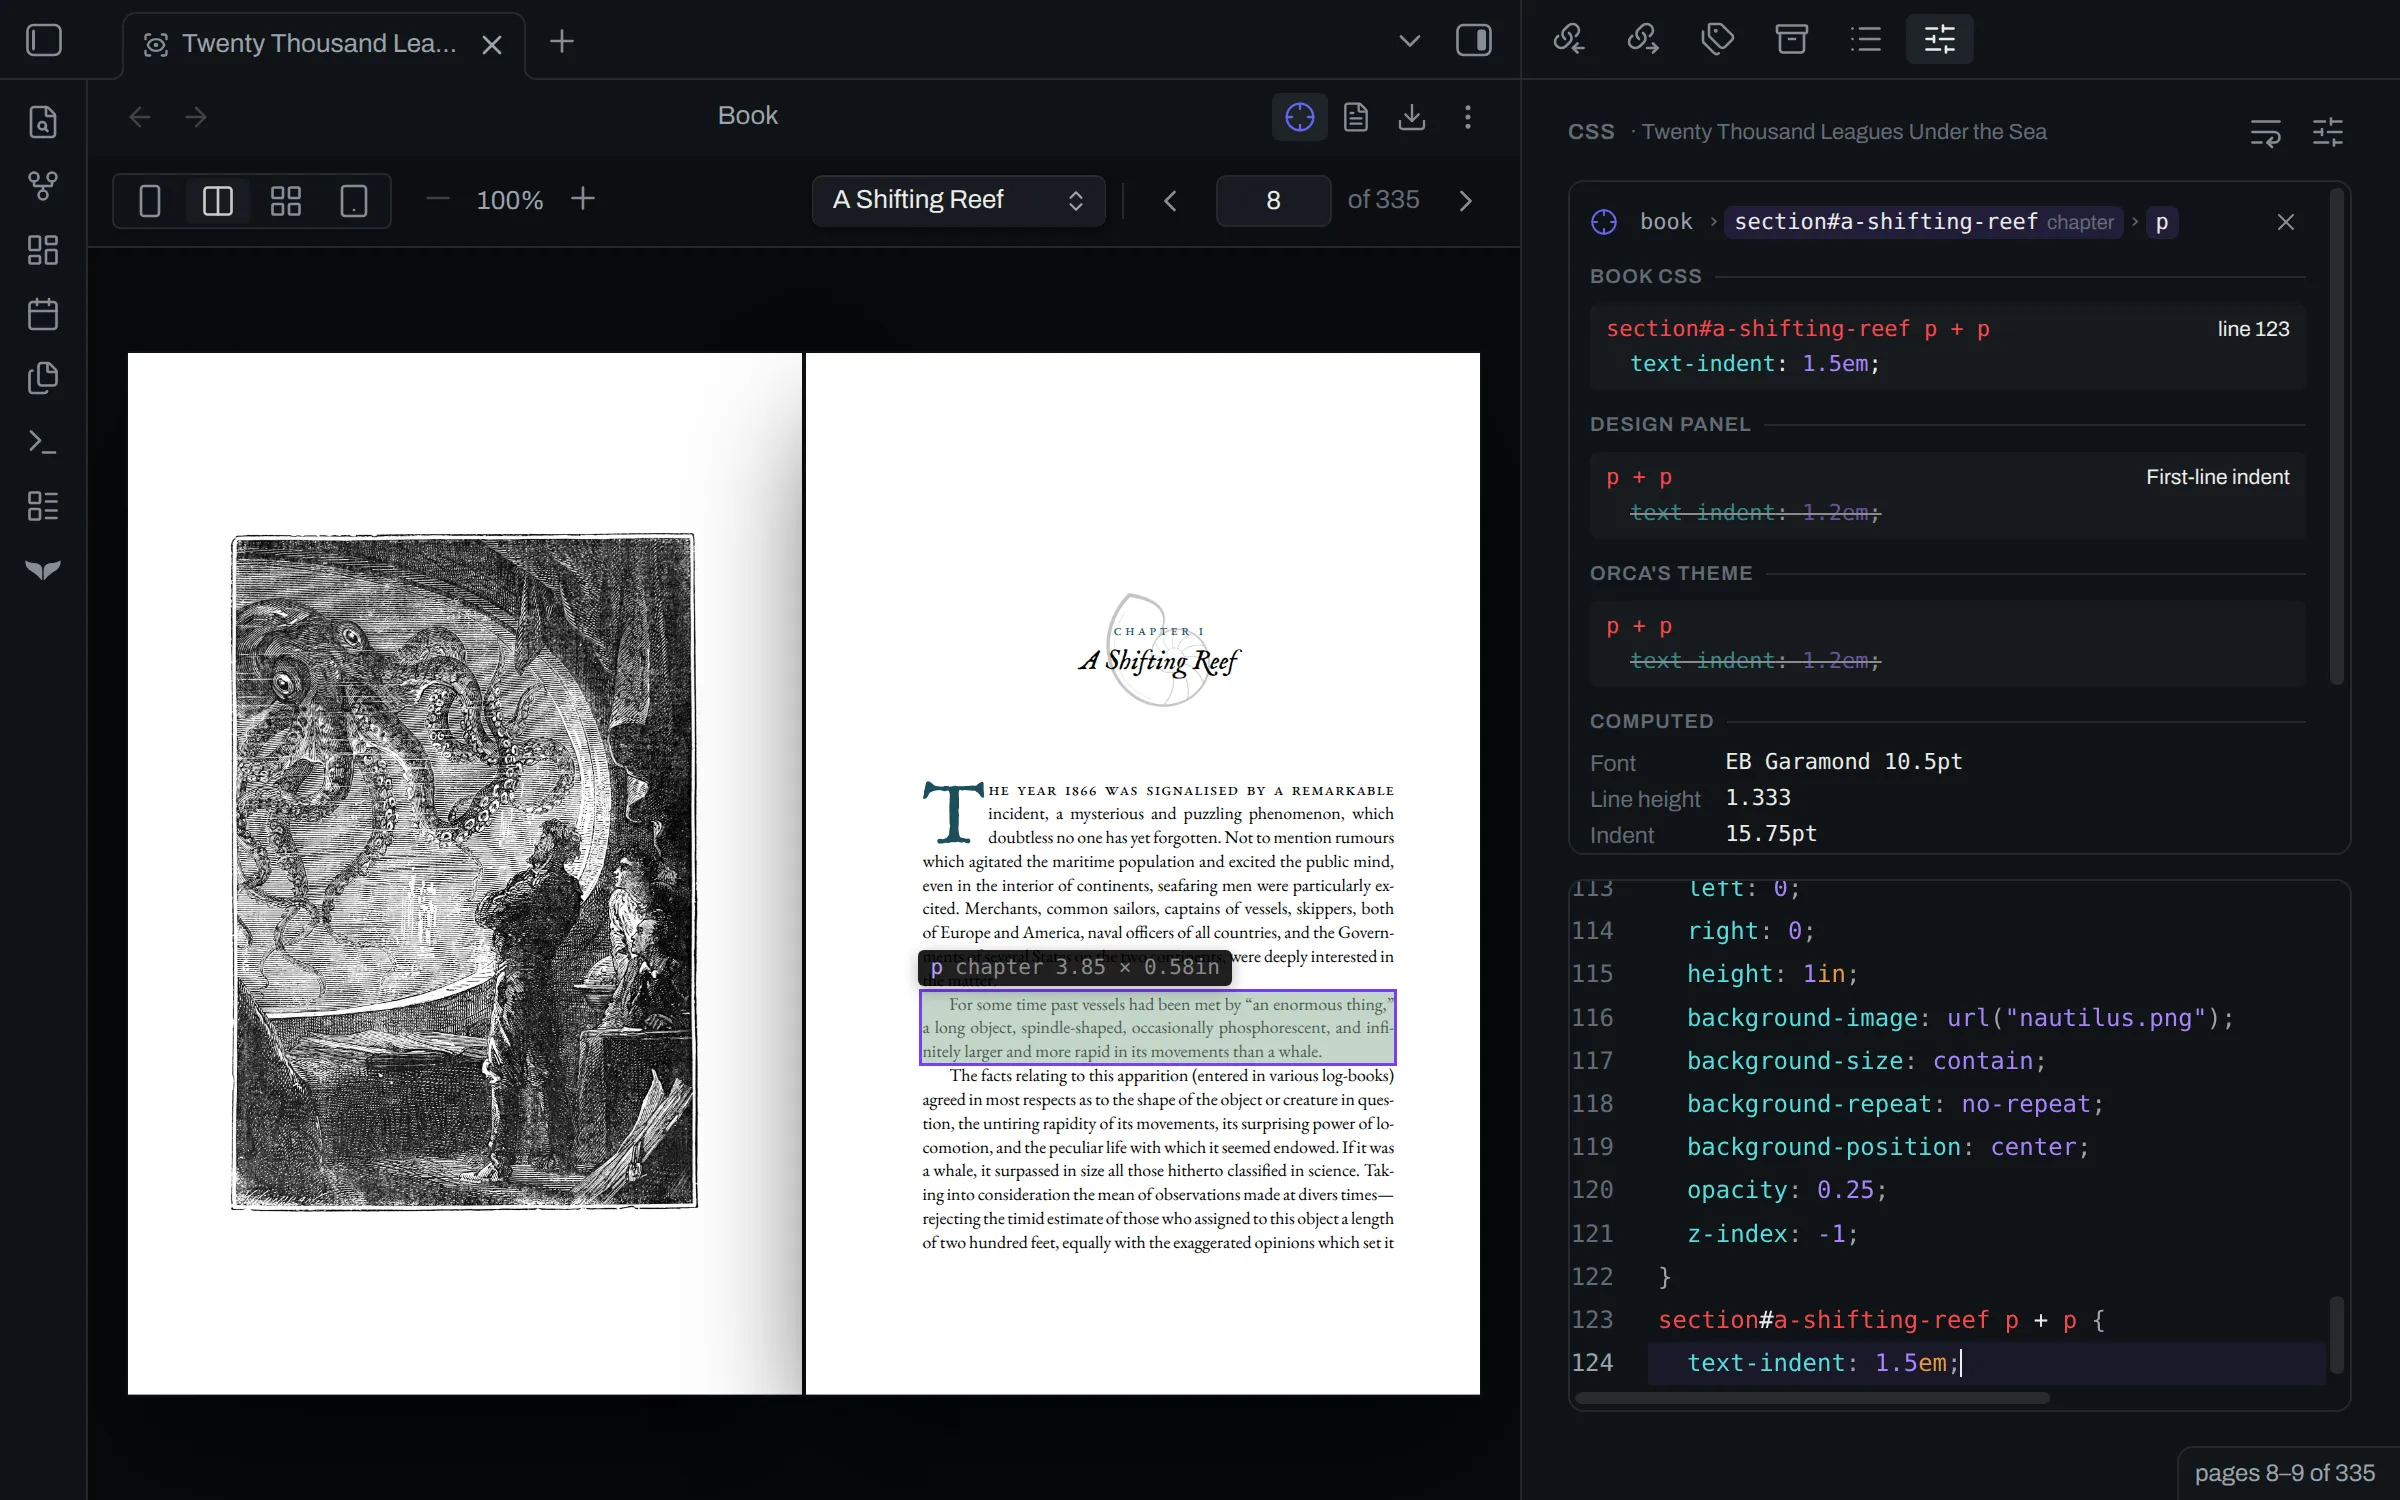Open a new tab with plus
The height and width of the screenshot is (1500, 2400).
562,42
